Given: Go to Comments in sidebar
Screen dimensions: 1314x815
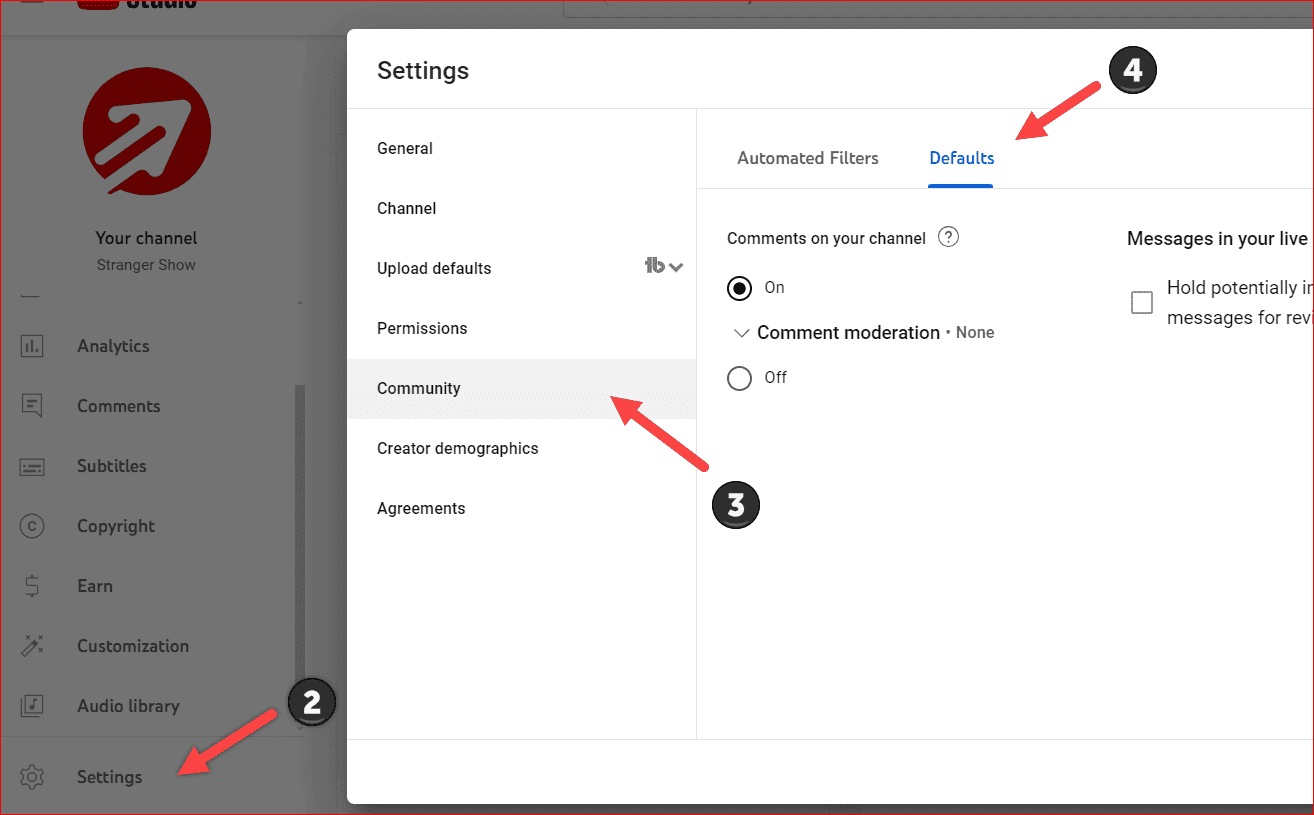Looking at the screenshot, I should point(119,406).
